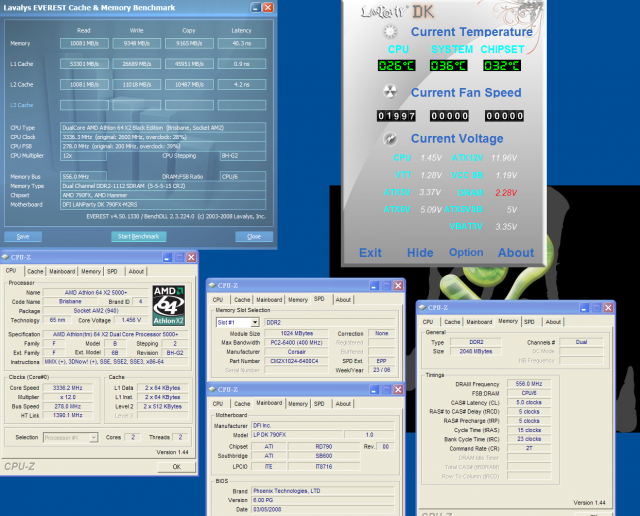Select Memory tab in CPU-Z SPD window
Screen dimensions: 640x516
298,300
